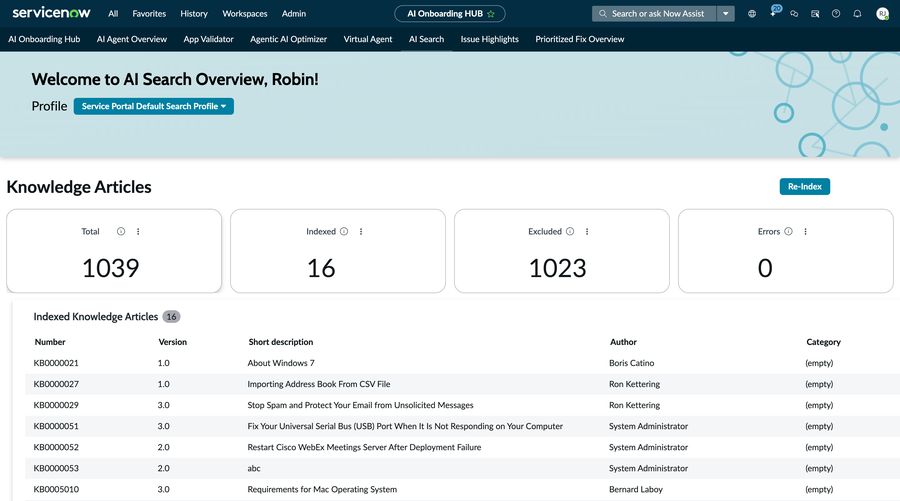This screenshot has height=501, width=900.
Task: Switch to Virtual Agent tab
Action: tap(368, 39)
